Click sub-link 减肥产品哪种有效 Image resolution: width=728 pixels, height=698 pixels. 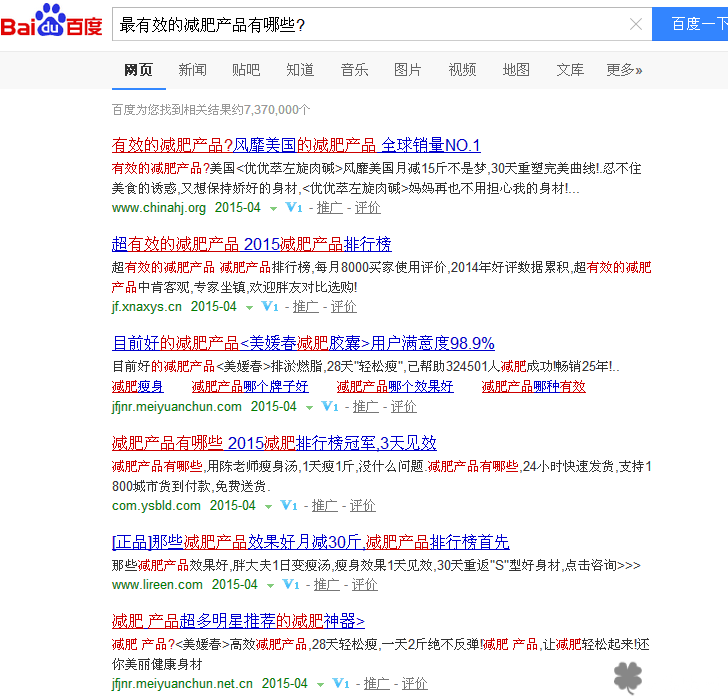click(x=533, y=386)
